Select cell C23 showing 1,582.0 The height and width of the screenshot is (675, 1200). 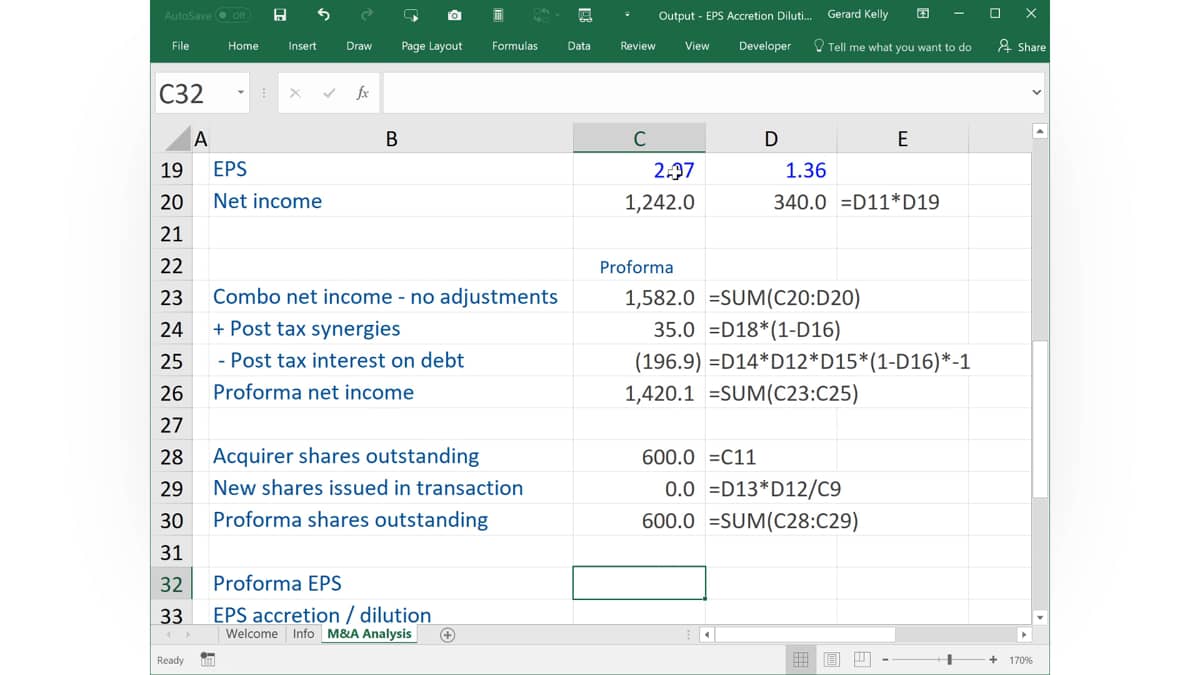click(x=639, y=297)
